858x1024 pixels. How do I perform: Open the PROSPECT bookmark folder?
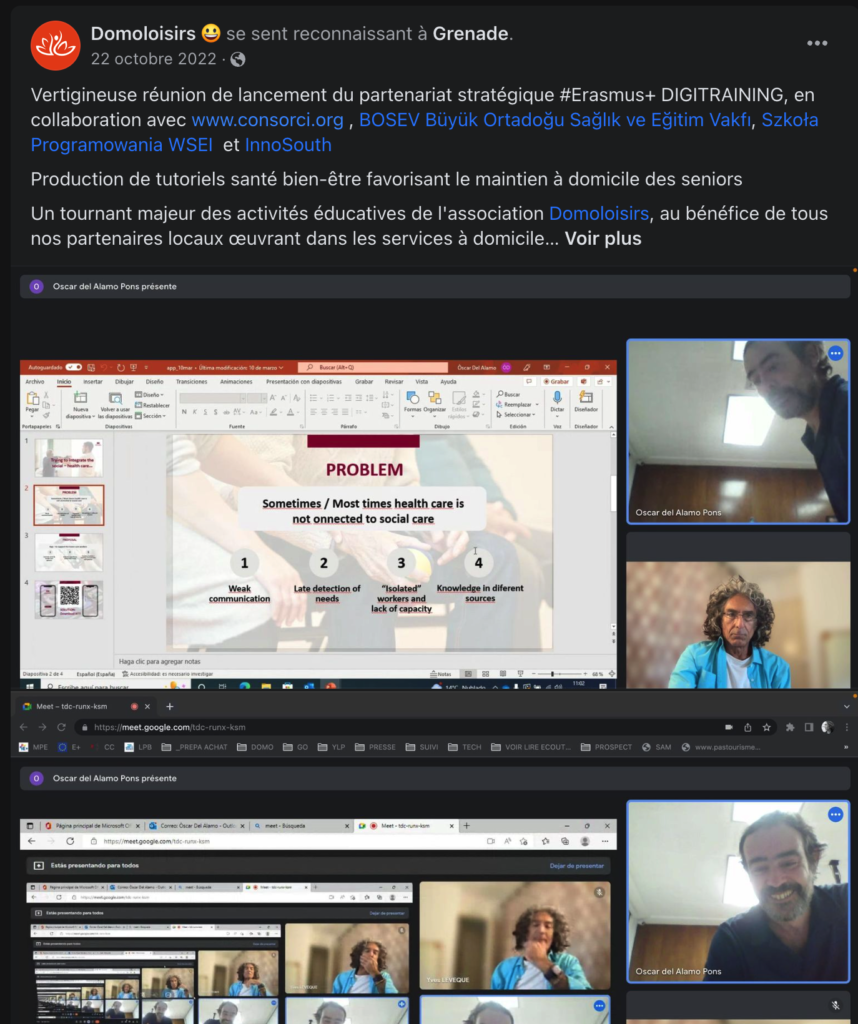click(607, 747)
